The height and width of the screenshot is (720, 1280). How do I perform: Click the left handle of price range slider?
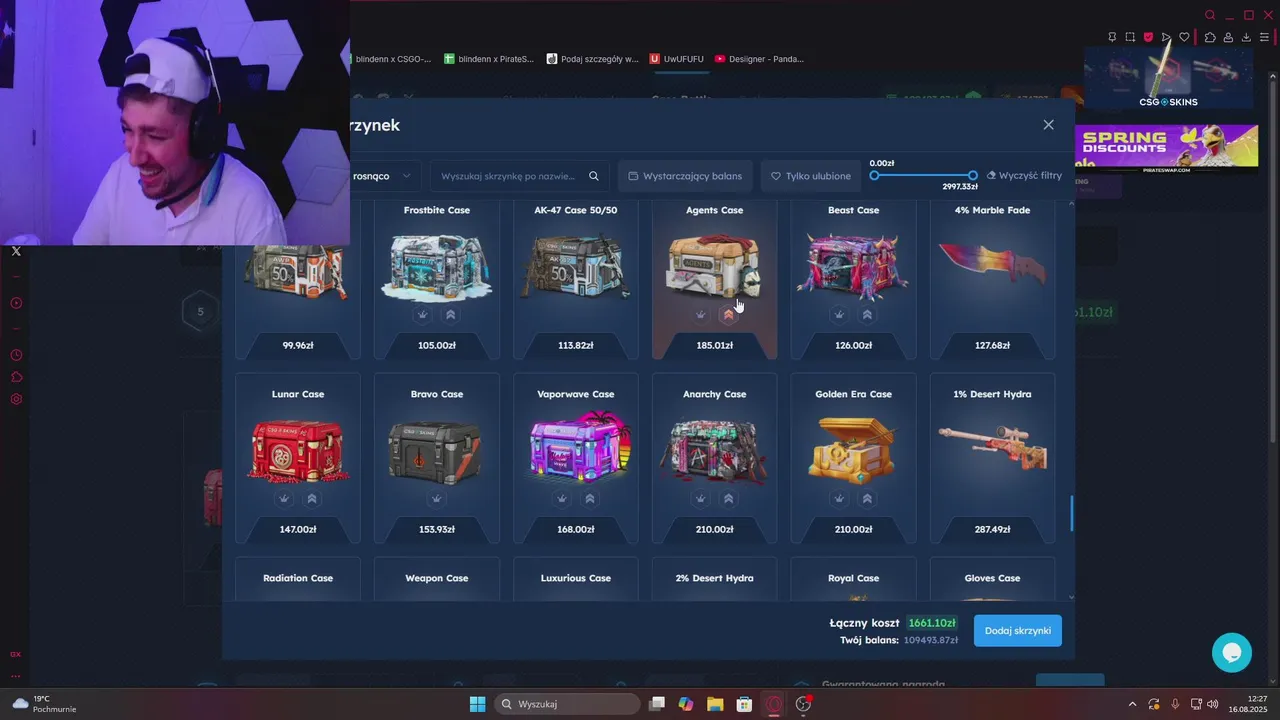coord(874,176)
